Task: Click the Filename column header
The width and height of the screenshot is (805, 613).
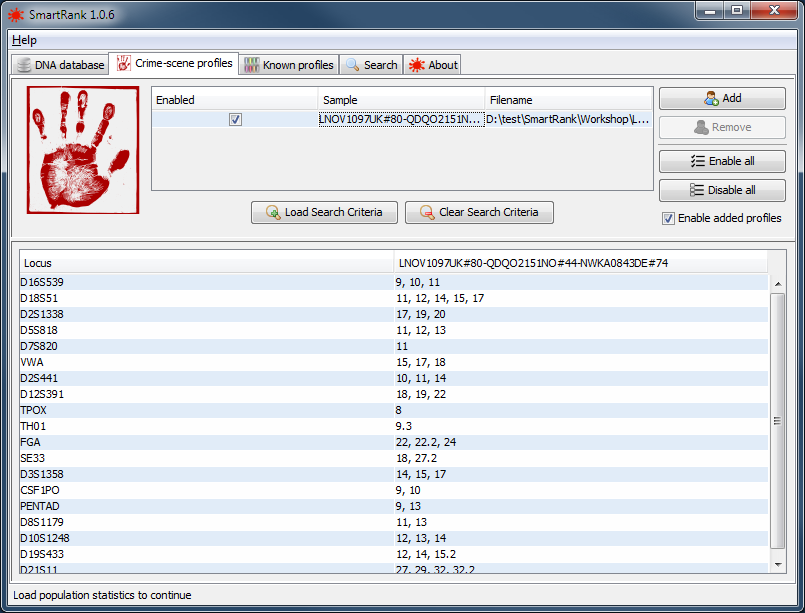Action: tap(510, 99)
